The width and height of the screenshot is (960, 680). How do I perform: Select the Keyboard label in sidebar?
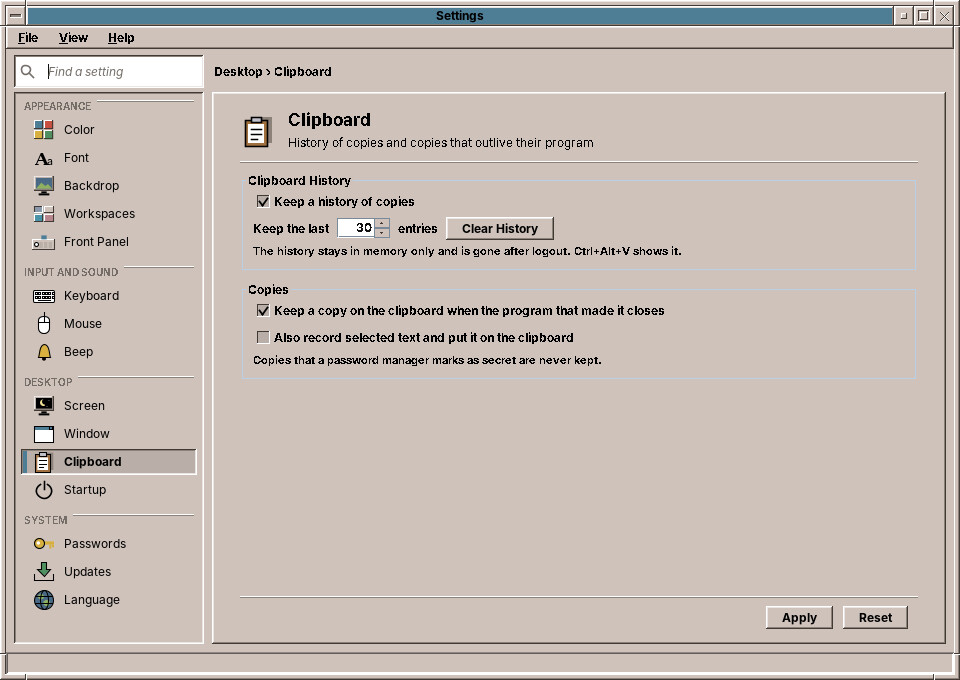(91, 296)
